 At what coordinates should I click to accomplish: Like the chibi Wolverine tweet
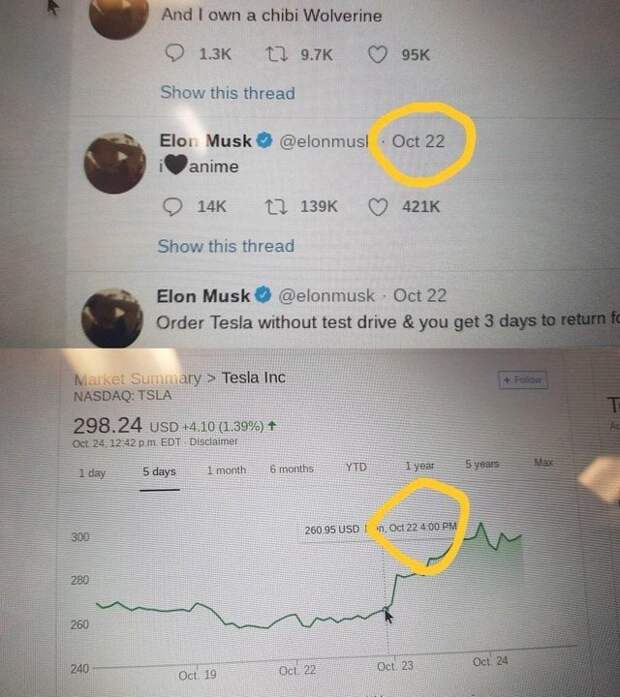(377, 54)
